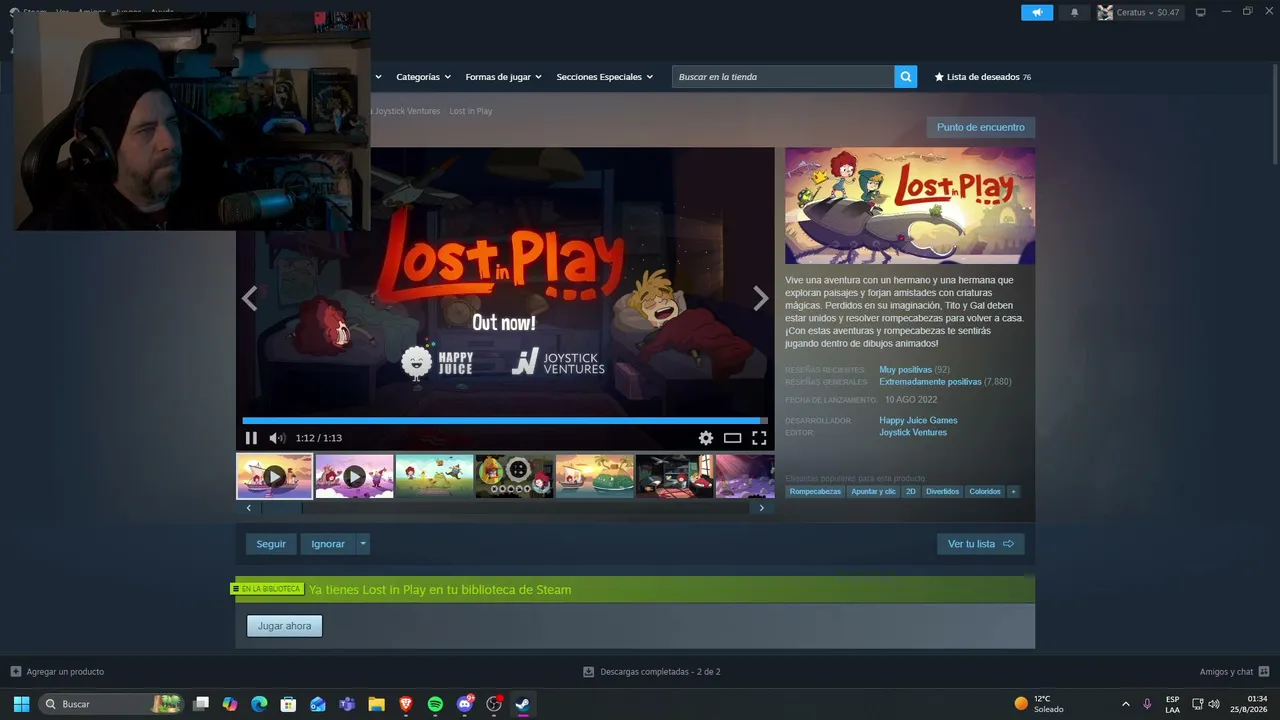Click the store search magnifier button
The height and width of the screenshot is (720, 1280).
click(x=906, y=77)
